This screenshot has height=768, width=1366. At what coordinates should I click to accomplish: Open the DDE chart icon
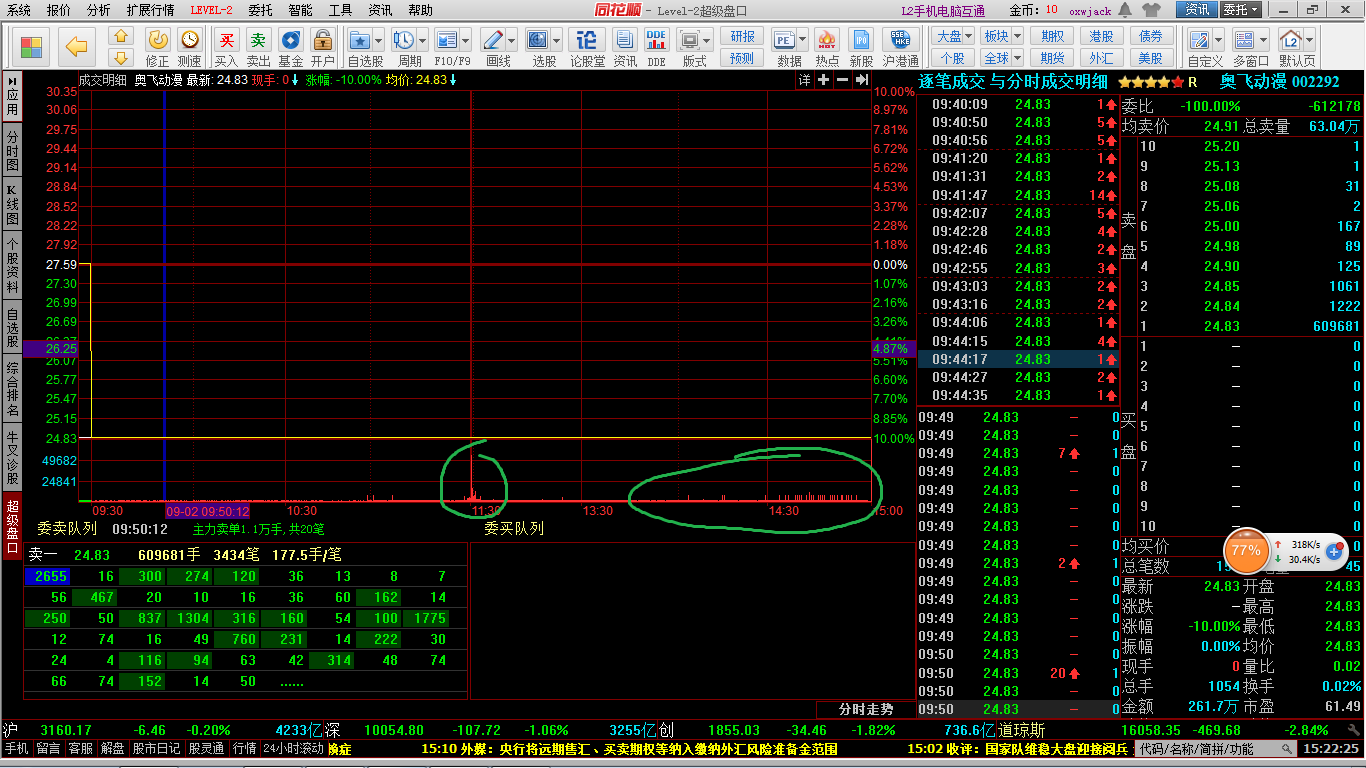coord(656,40)
